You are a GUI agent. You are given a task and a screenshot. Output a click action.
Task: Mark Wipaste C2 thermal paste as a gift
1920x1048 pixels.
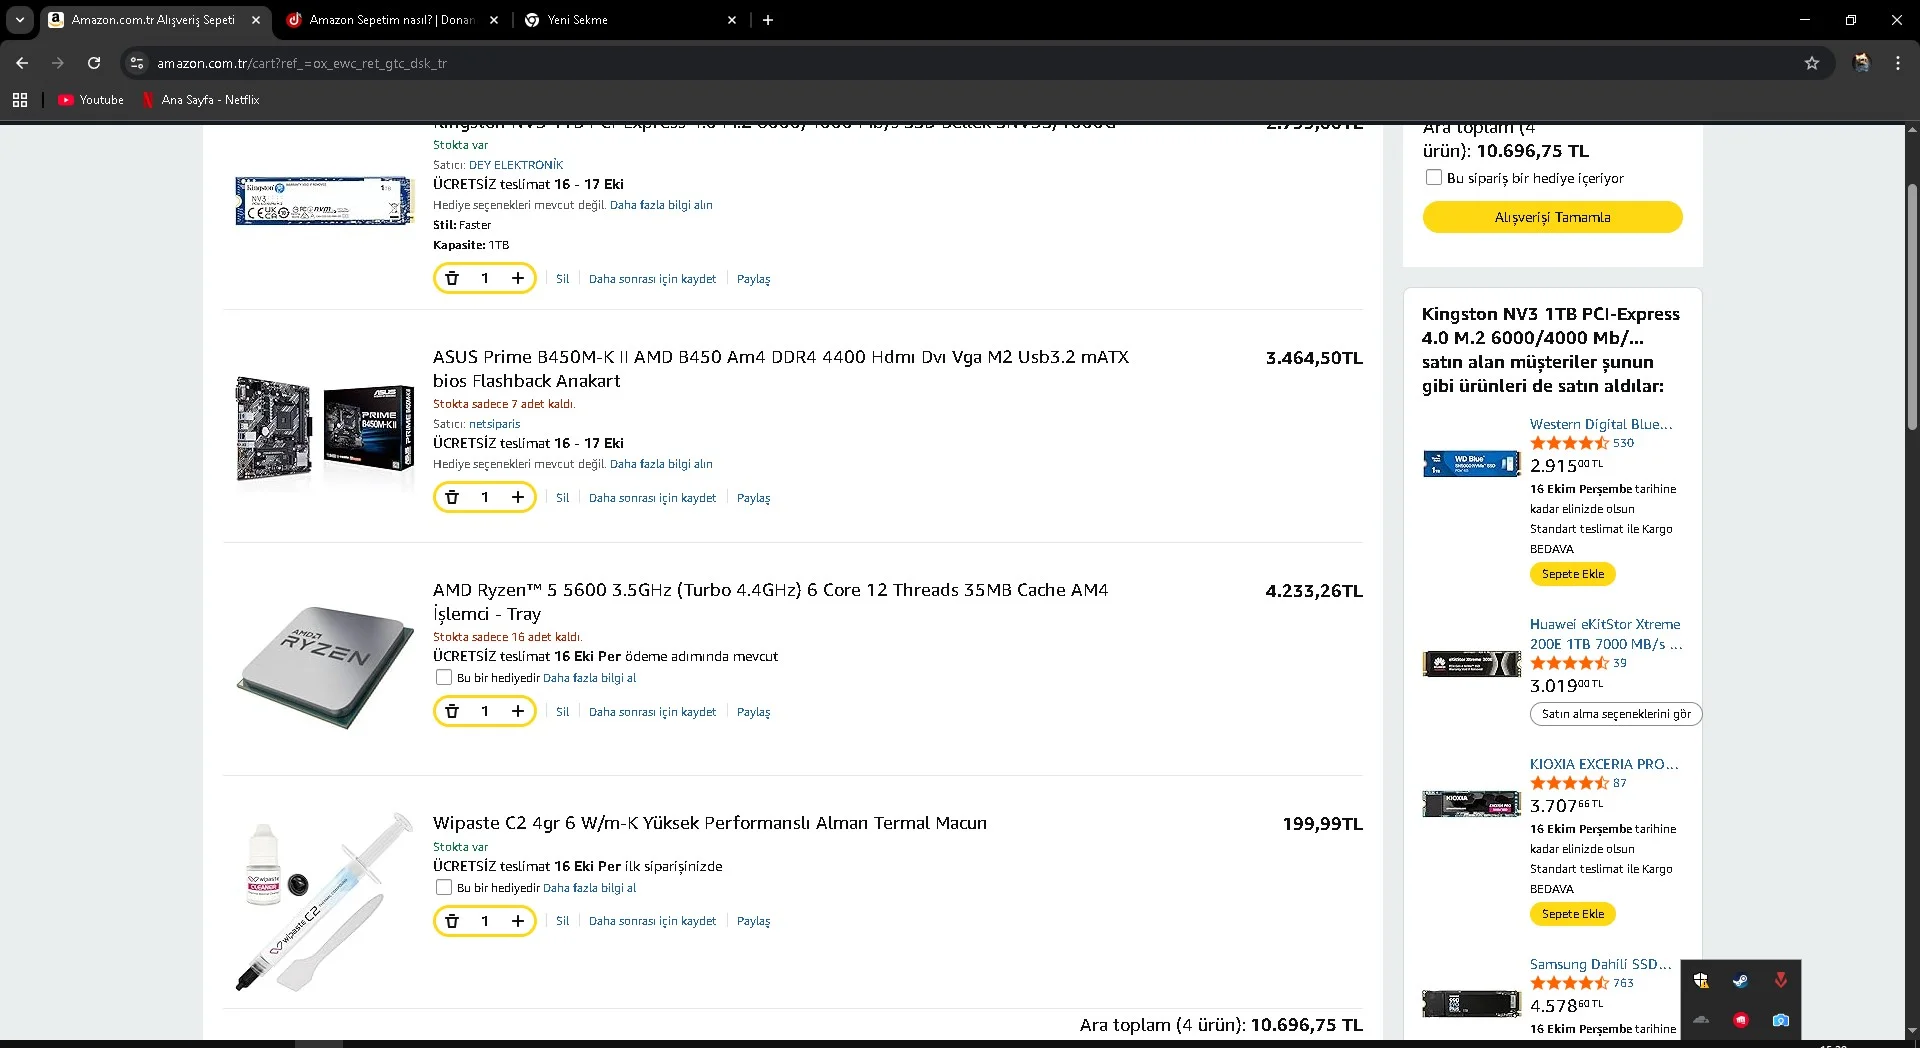pos(444,888)
